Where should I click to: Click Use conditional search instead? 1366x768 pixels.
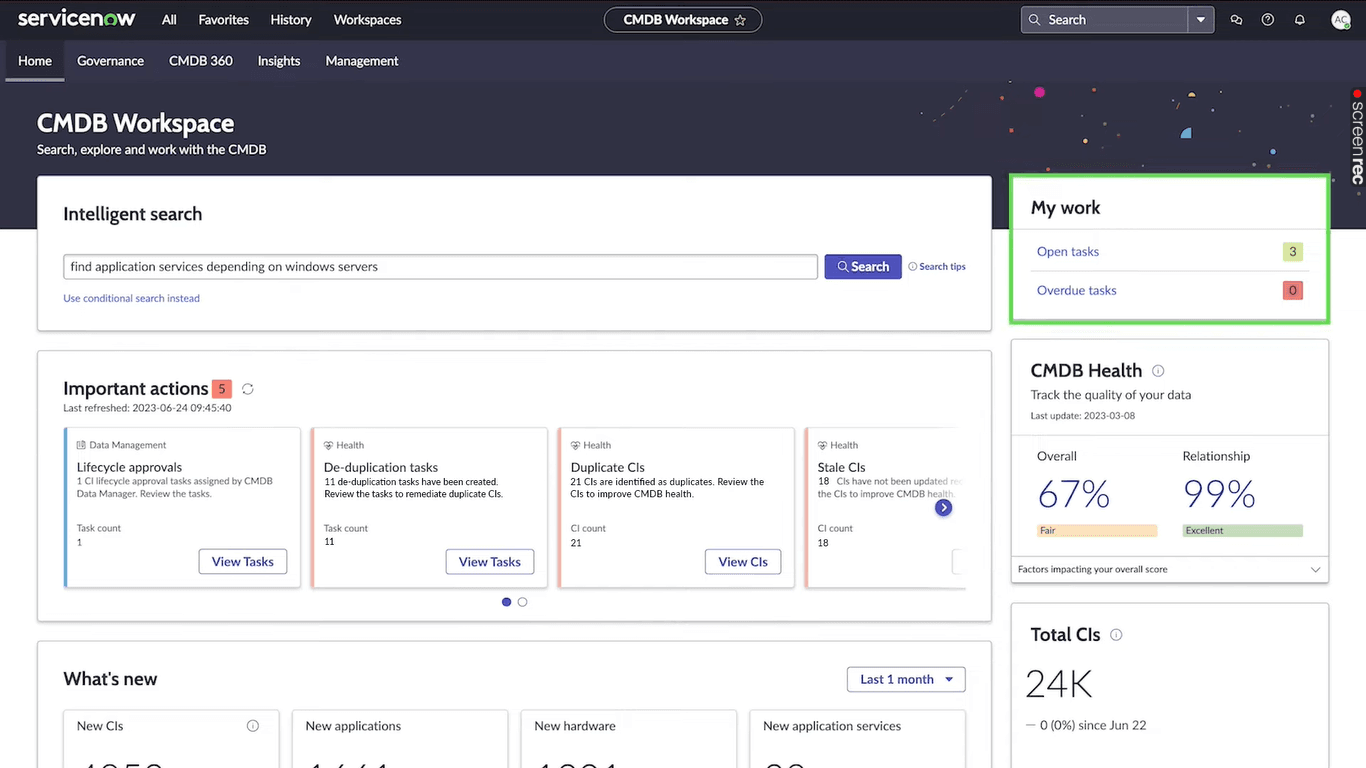(131, 298)
